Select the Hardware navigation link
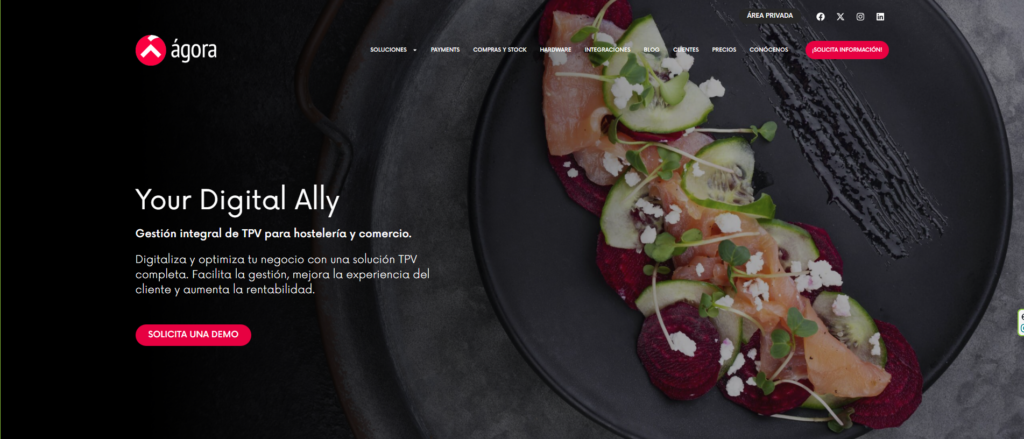 coord(555,50)
